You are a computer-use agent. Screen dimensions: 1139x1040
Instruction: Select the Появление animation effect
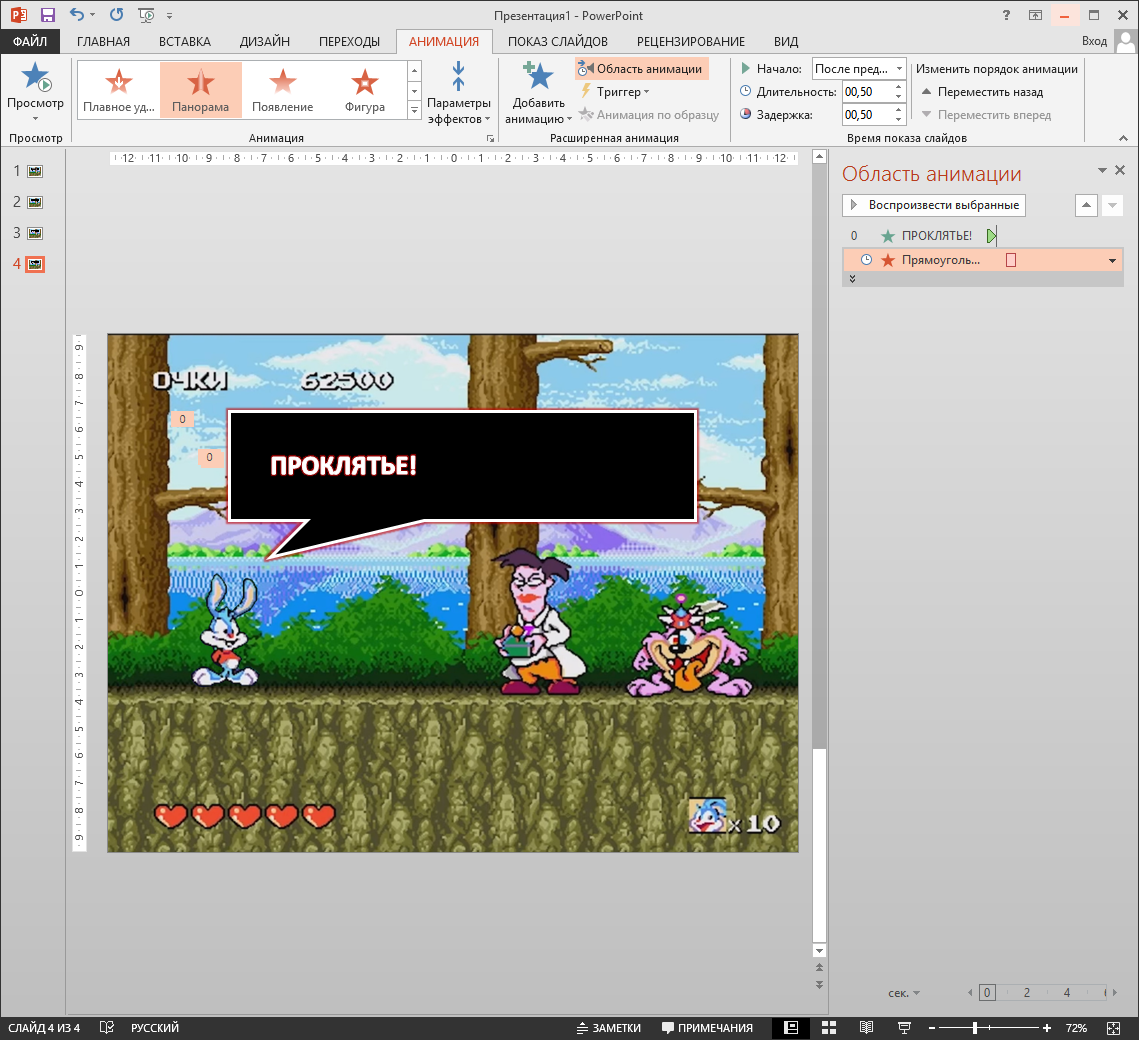(283, 89)
